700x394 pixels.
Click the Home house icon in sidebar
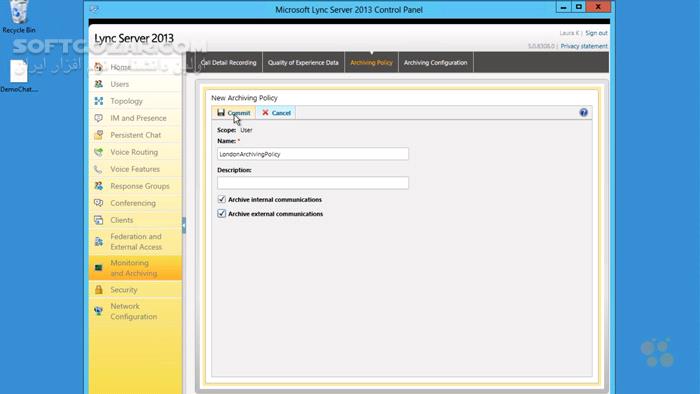click(99, 67)
